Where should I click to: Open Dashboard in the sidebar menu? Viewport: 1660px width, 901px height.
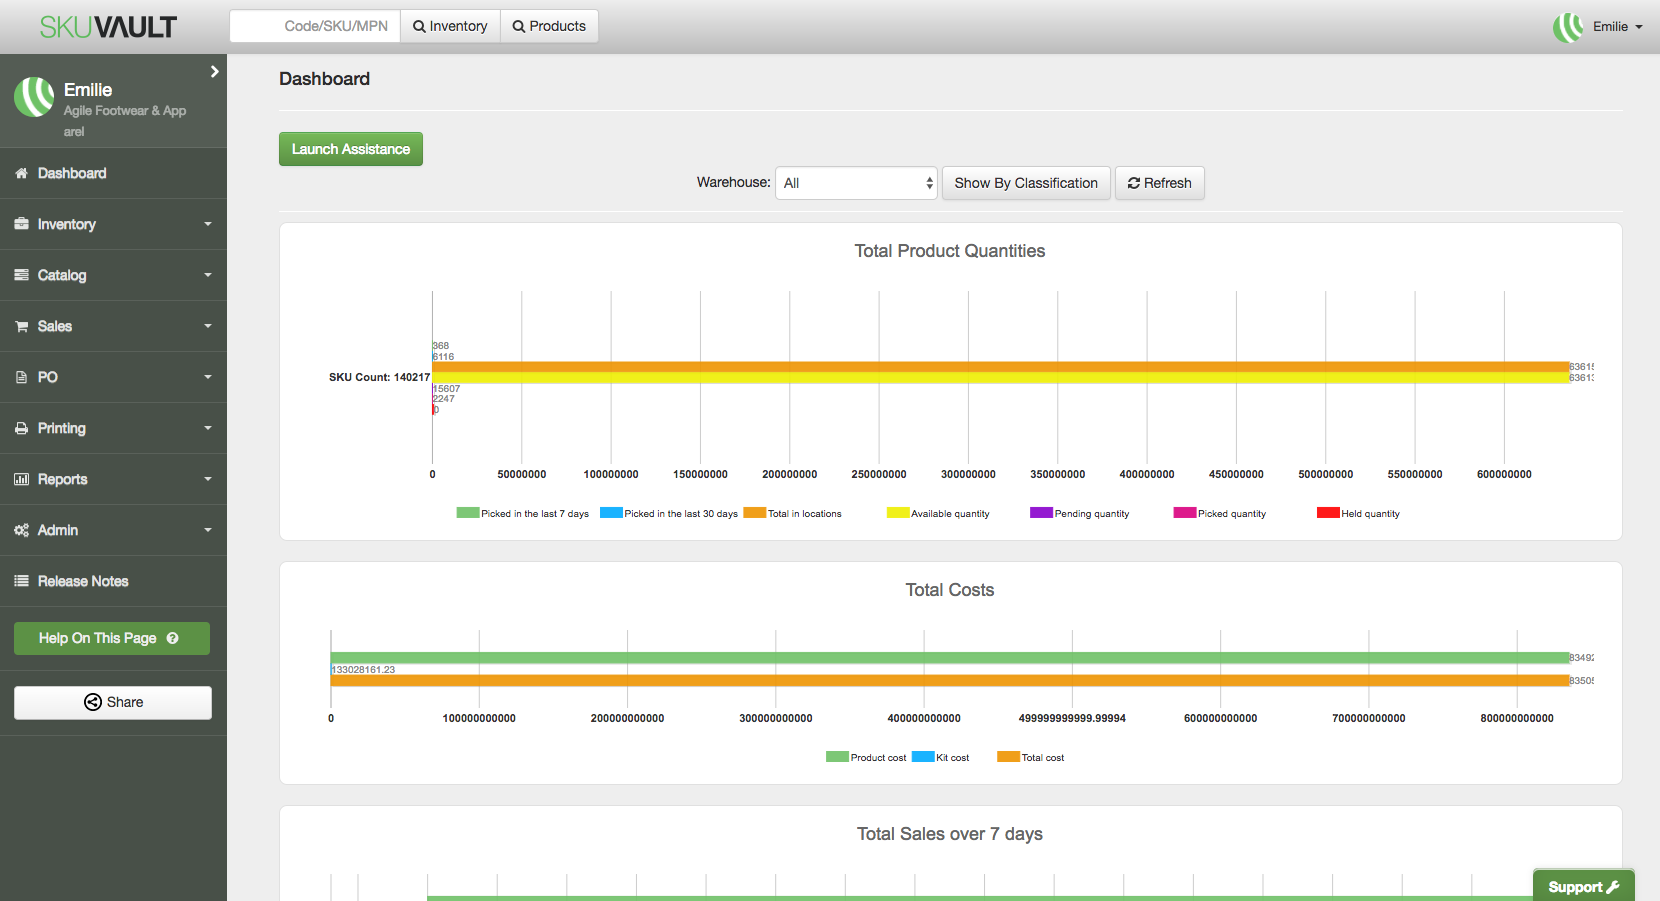tap(113, 173)
